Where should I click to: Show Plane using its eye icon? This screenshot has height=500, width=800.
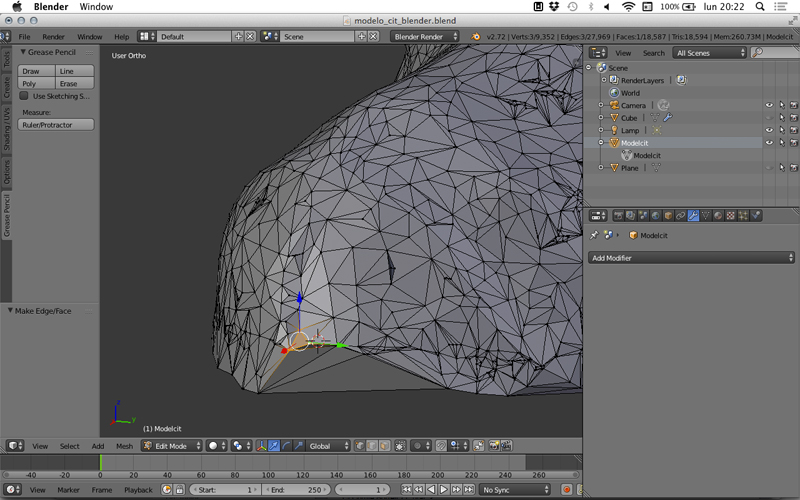(x=769, y=168)
